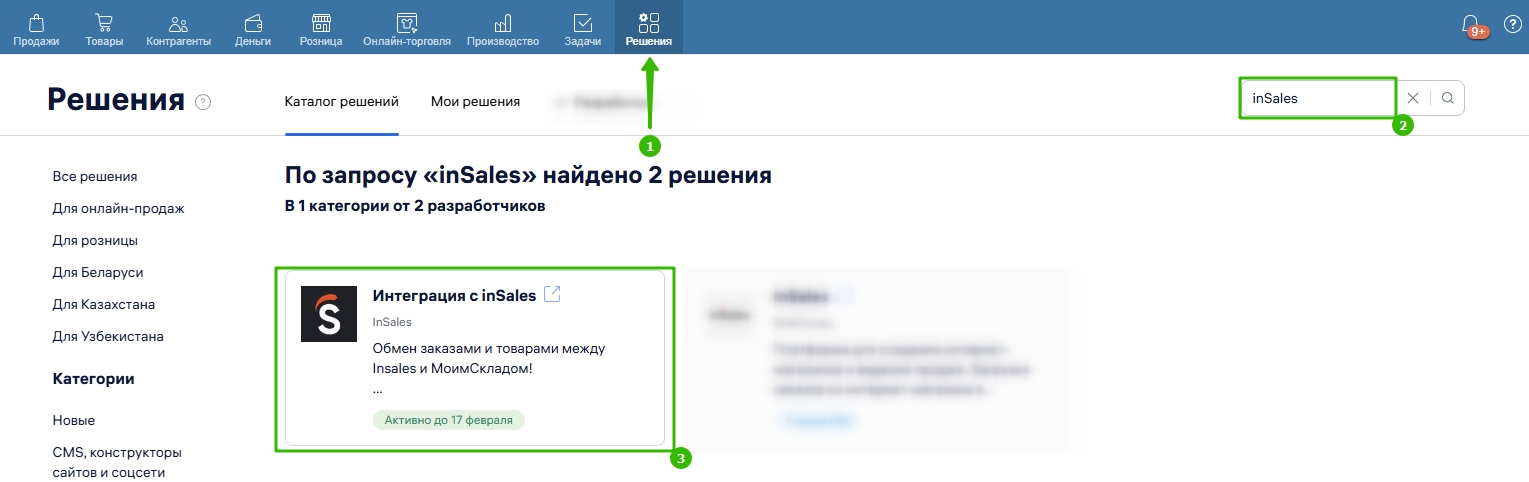Open the Производство section
Screen dimensions: 1529x482
coord(504,29)
